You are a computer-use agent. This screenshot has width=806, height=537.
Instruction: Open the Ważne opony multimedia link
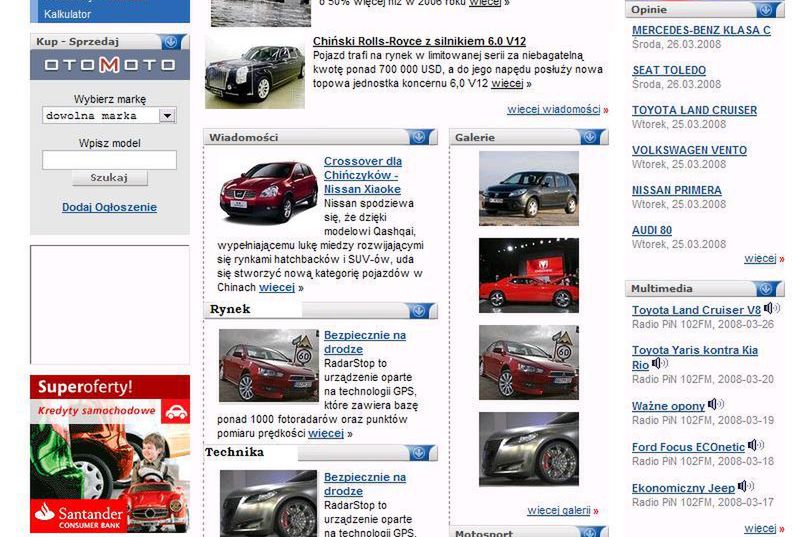pos(668,406)
